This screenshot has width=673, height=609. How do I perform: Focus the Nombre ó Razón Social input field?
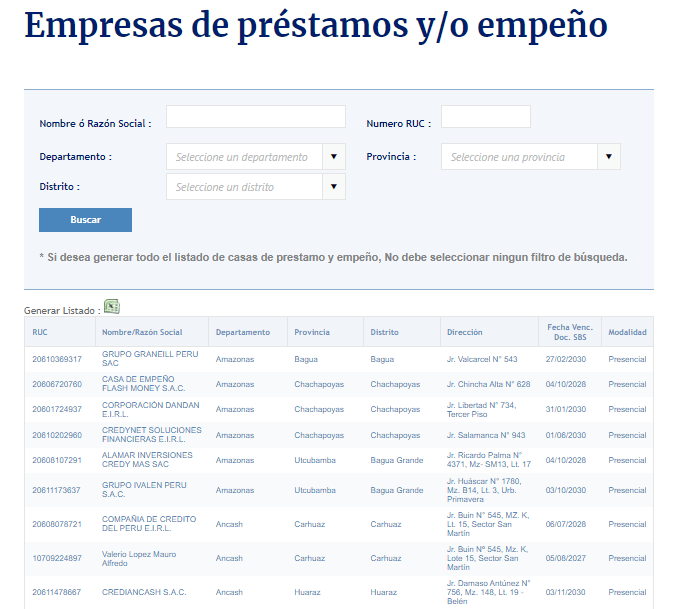pos(256,116)
